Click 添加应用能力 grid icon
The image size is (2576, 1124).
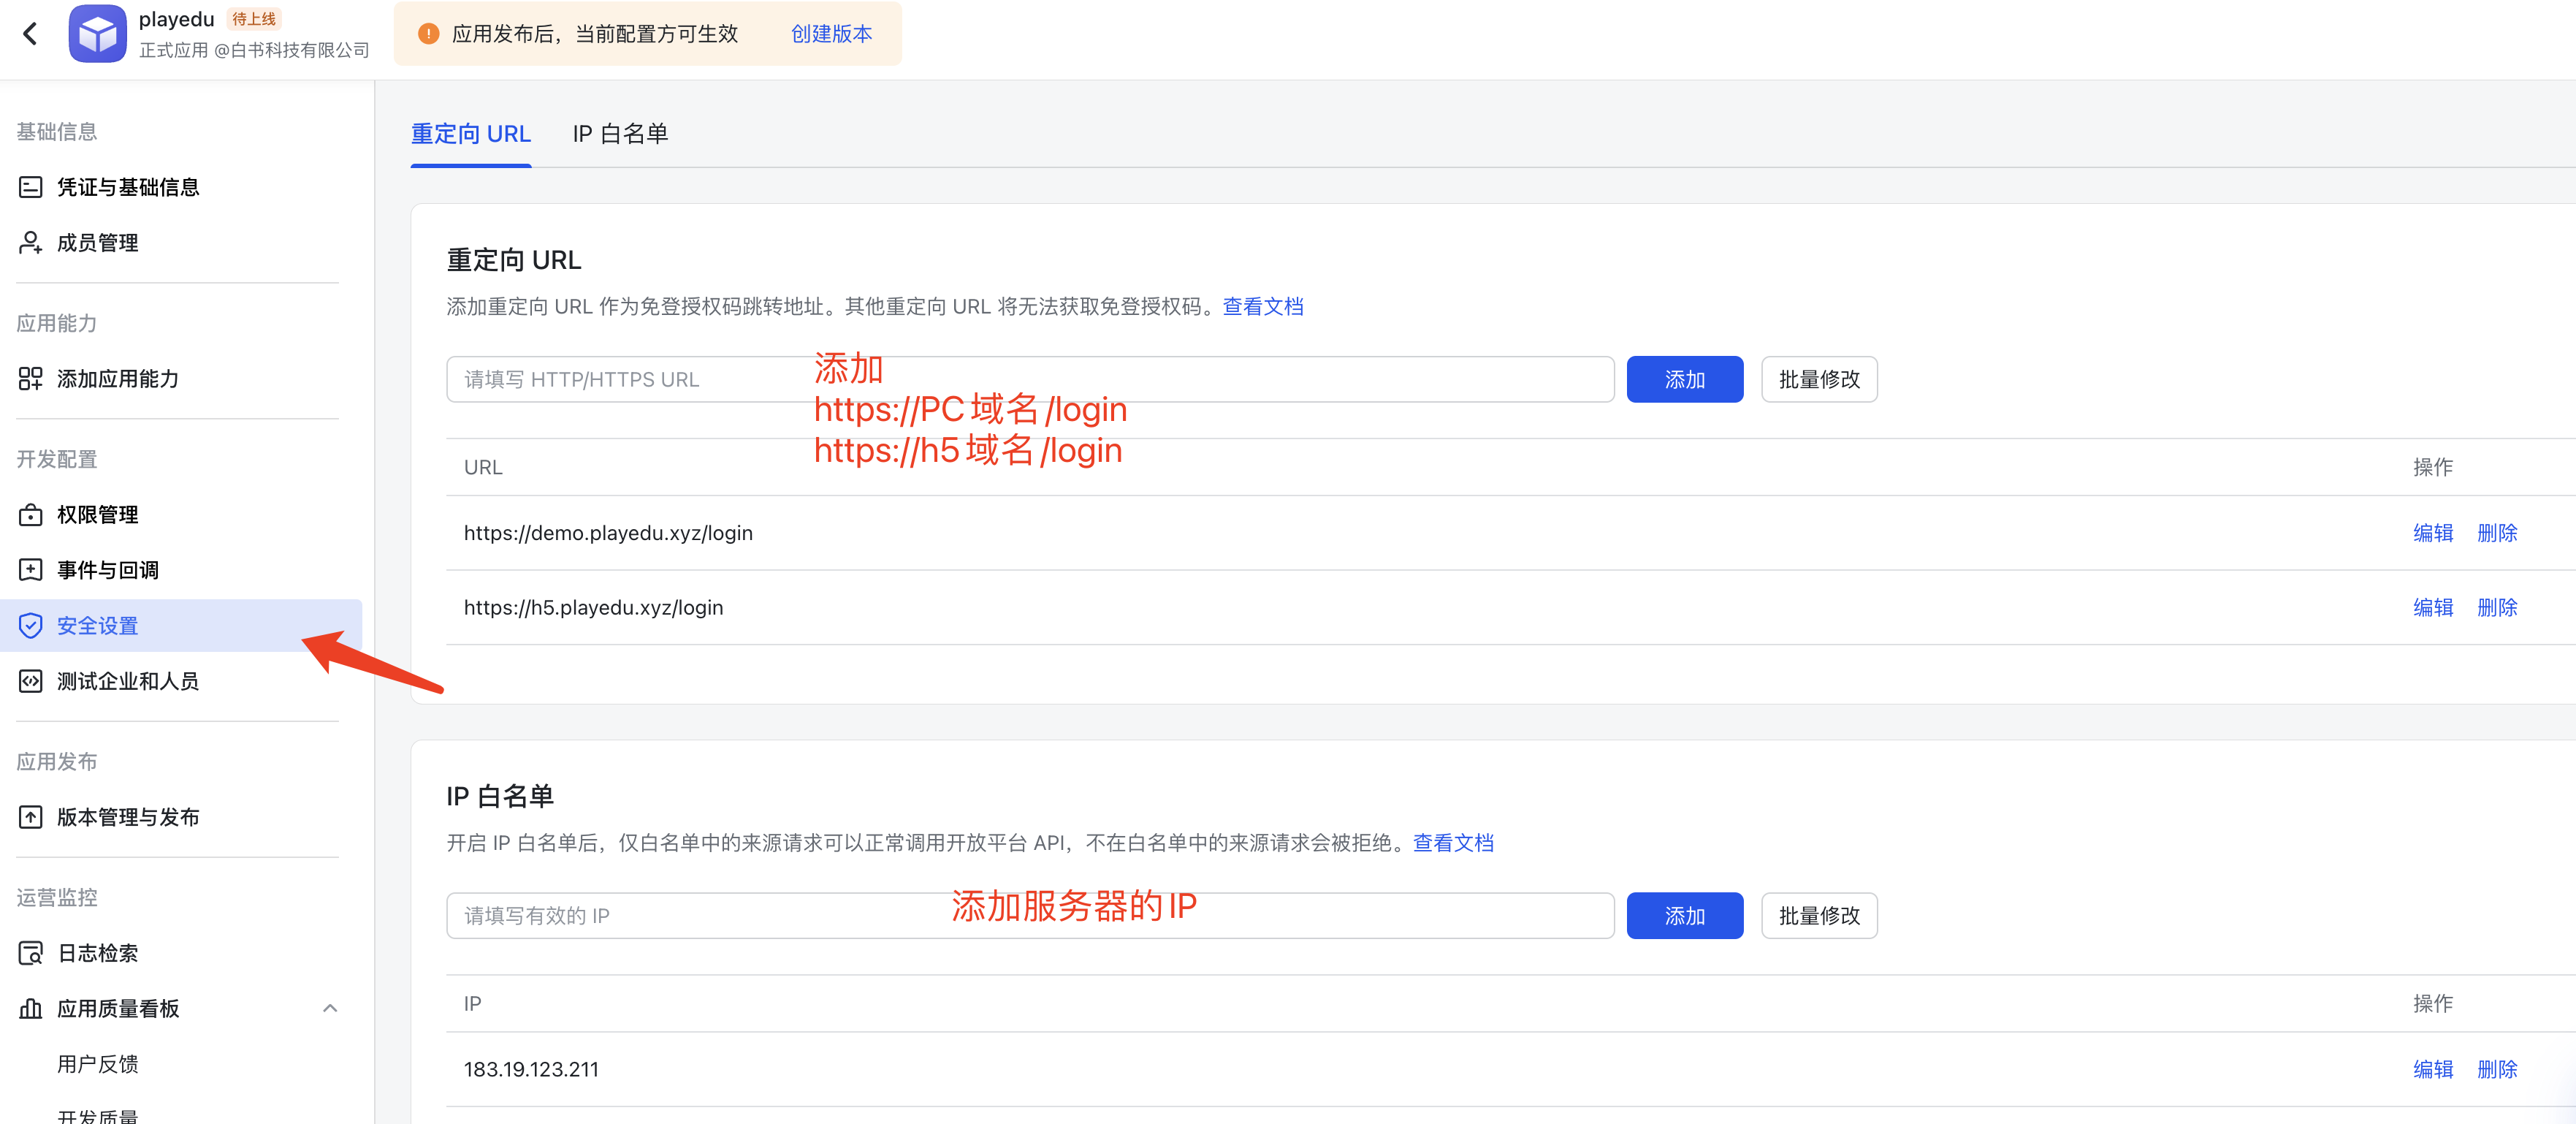click(x=31, y=379)
